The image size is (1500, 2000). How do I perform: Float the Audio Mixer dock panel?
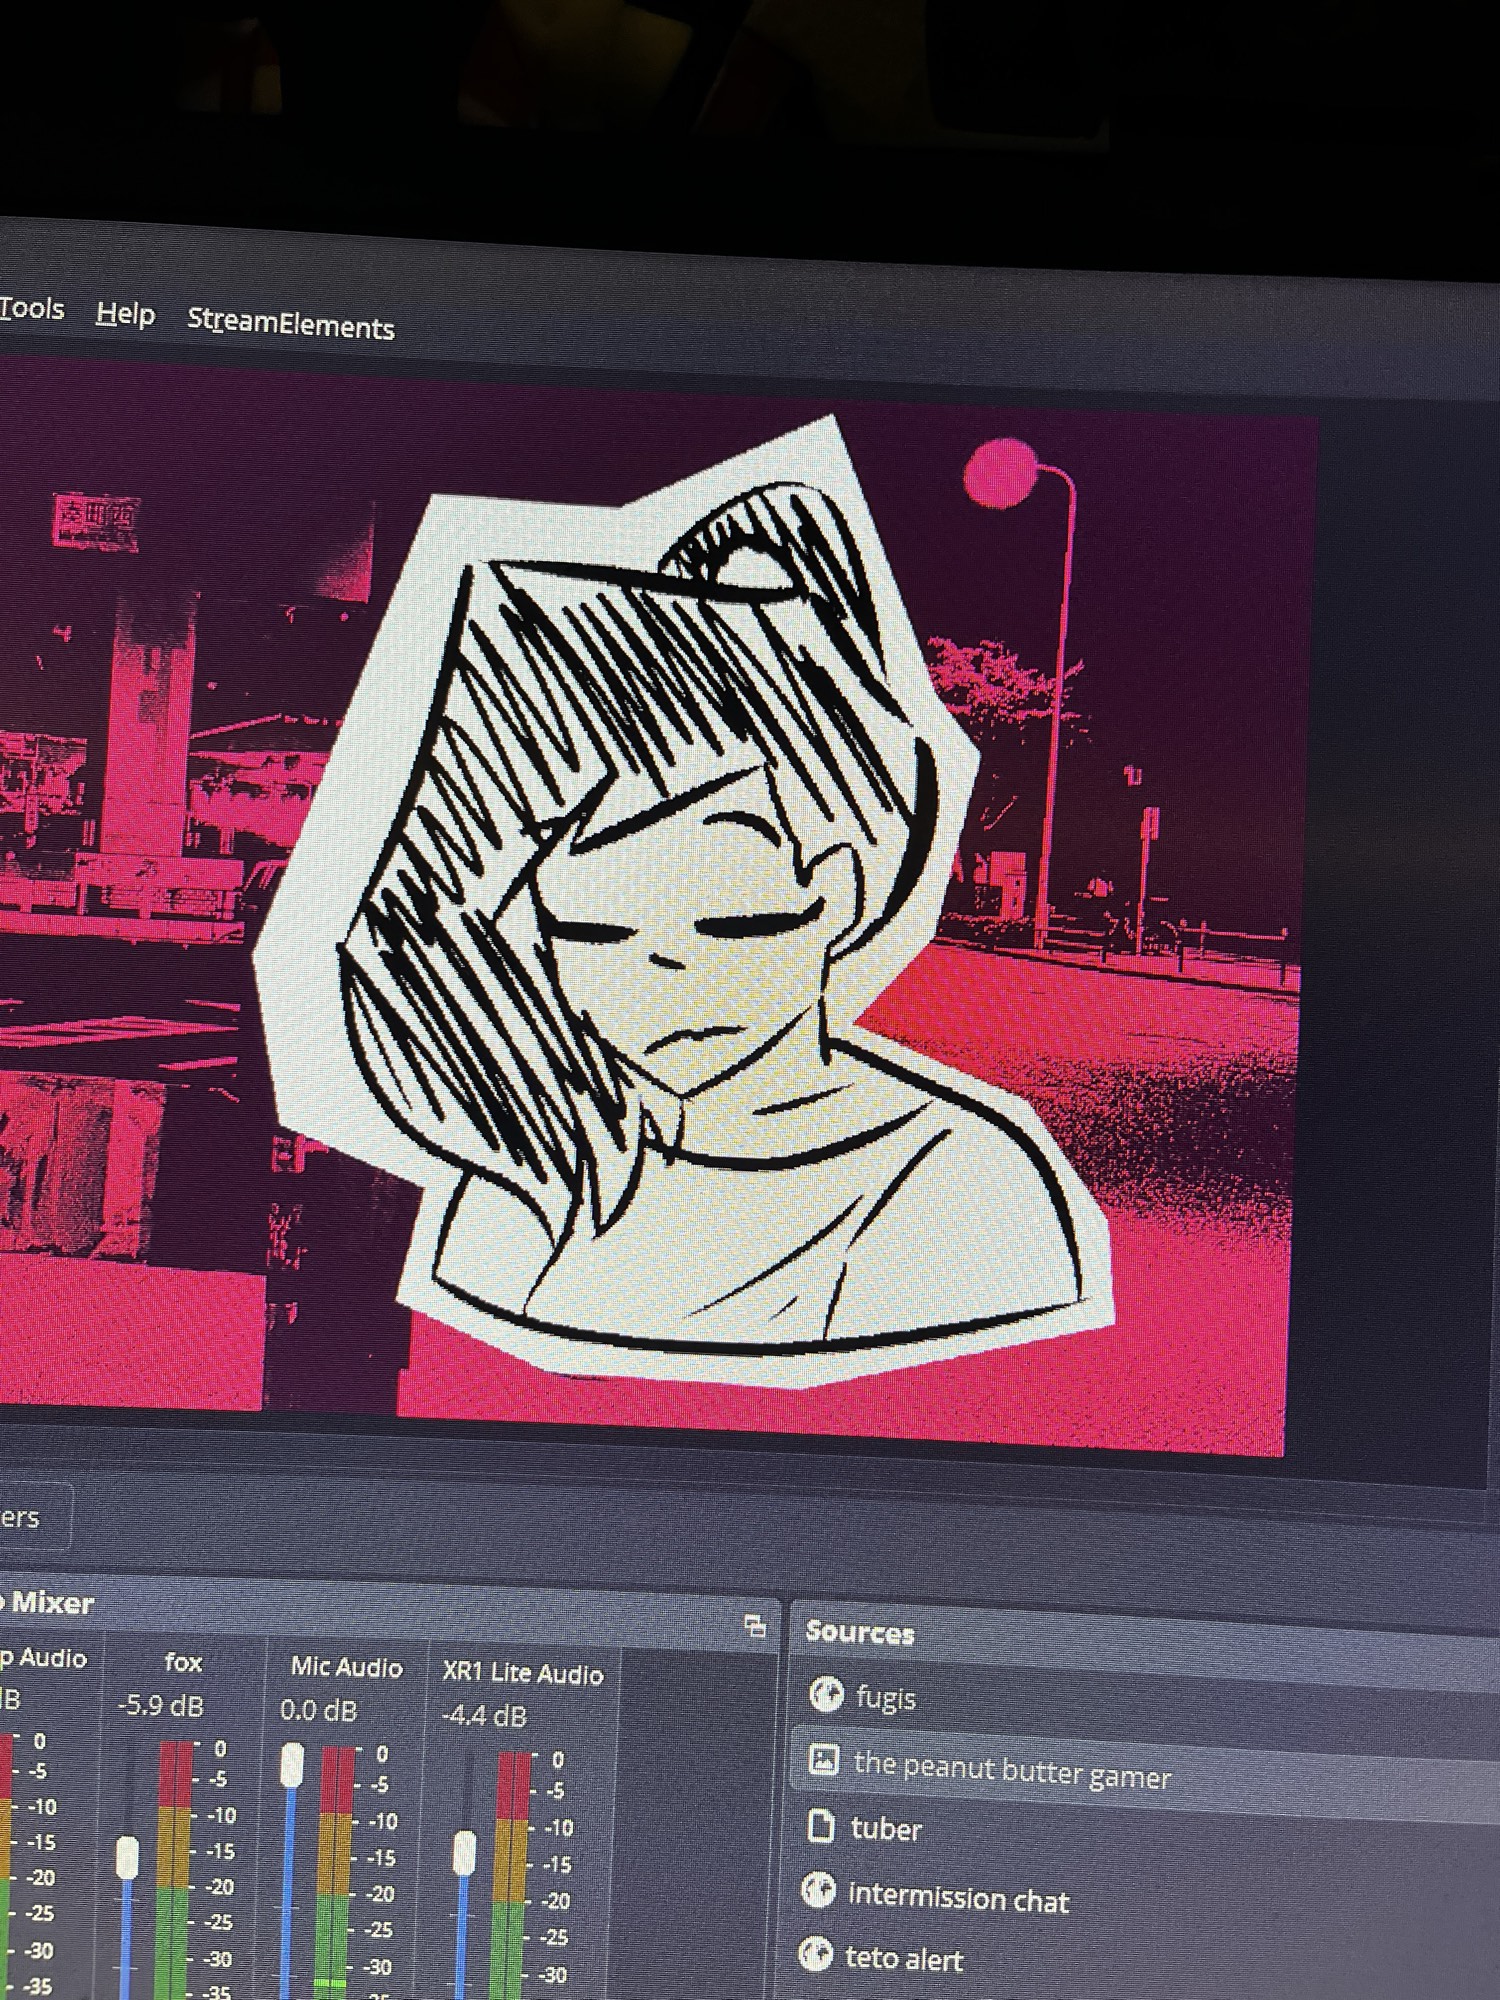tap(756, 1626)
